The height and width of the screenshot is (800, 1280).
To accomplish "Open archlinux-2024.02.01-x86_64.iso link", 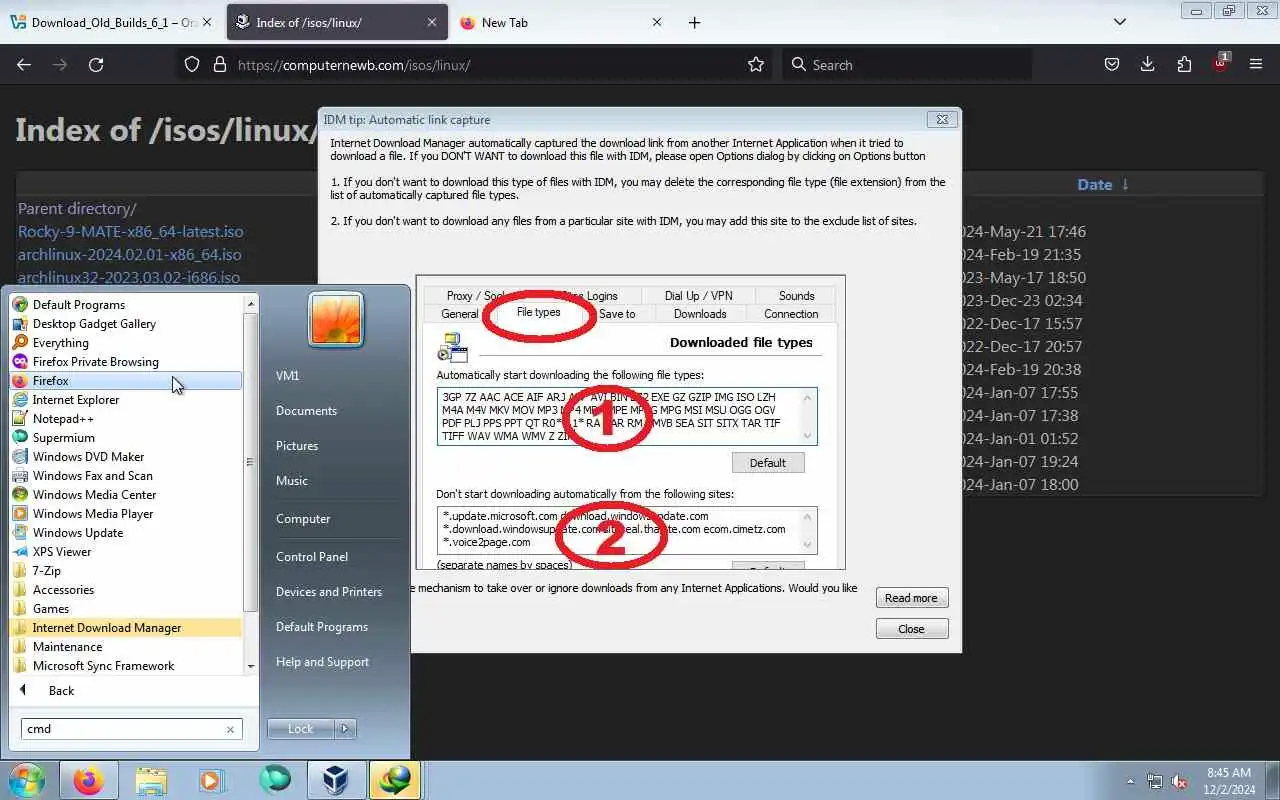I will [130, 255].
